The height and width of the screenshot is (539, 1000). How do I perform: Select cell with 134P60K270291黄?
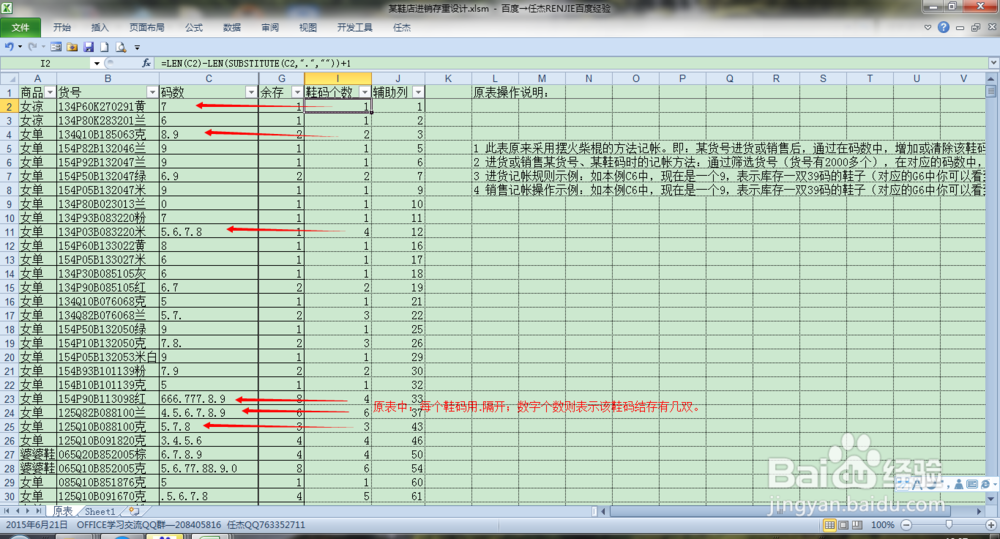point(108,107)
